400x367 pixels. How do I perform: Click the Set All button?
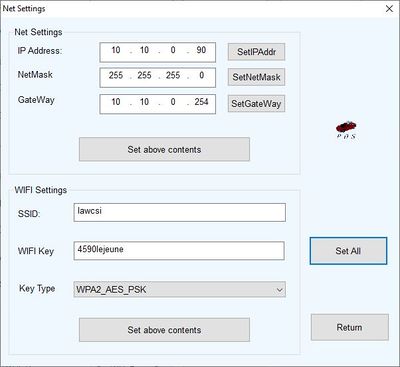pyautogui.click(x=348, y=251)
